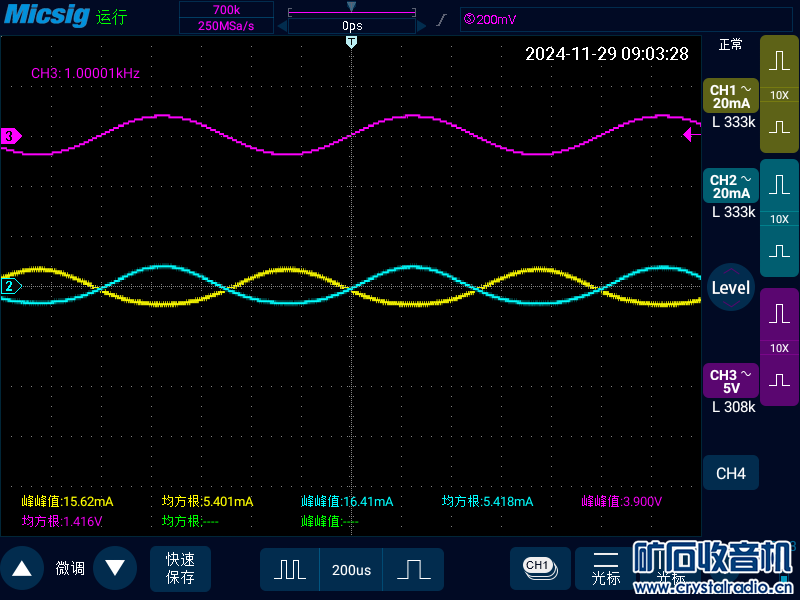Shift horizontal position with right arrow

click(421, 26)
